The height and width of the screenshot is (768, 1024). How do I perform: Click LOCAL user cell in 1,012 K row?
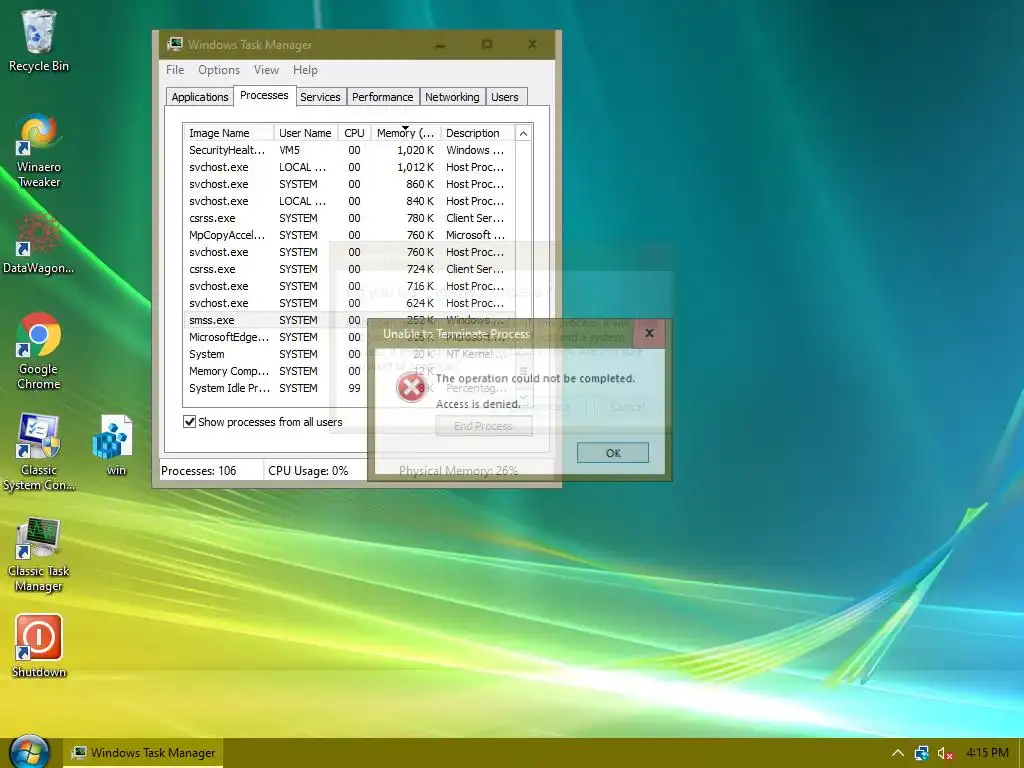point(302,167)
